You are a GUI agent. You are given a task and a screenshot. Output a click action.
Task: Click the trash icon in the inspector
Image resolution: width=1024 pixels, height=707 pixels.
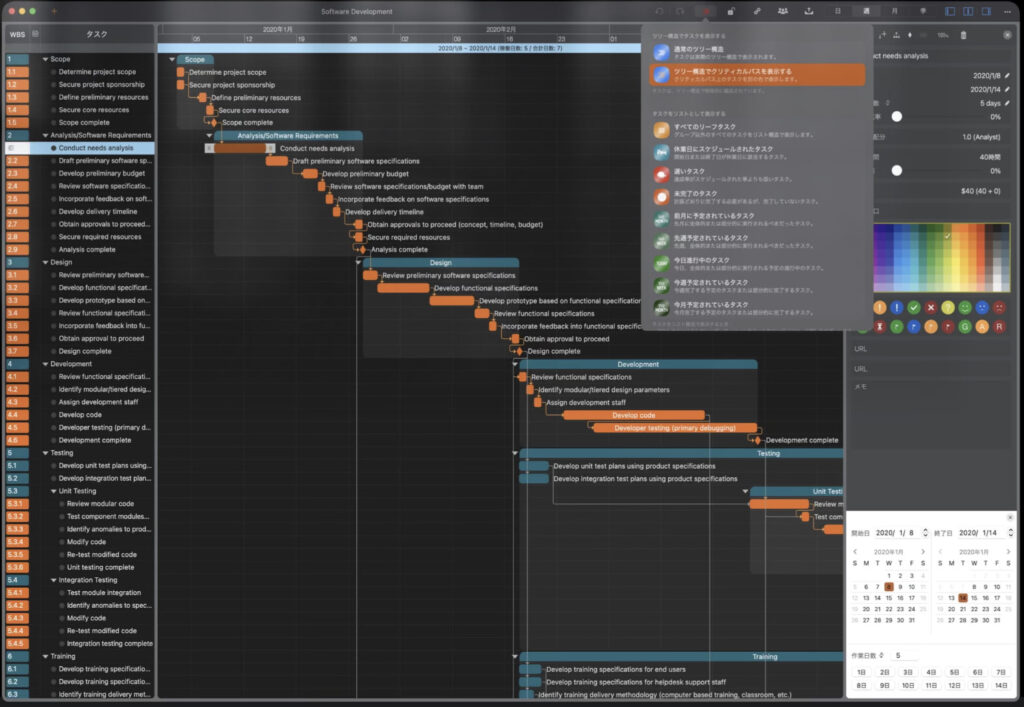click(x=963, y=35)
